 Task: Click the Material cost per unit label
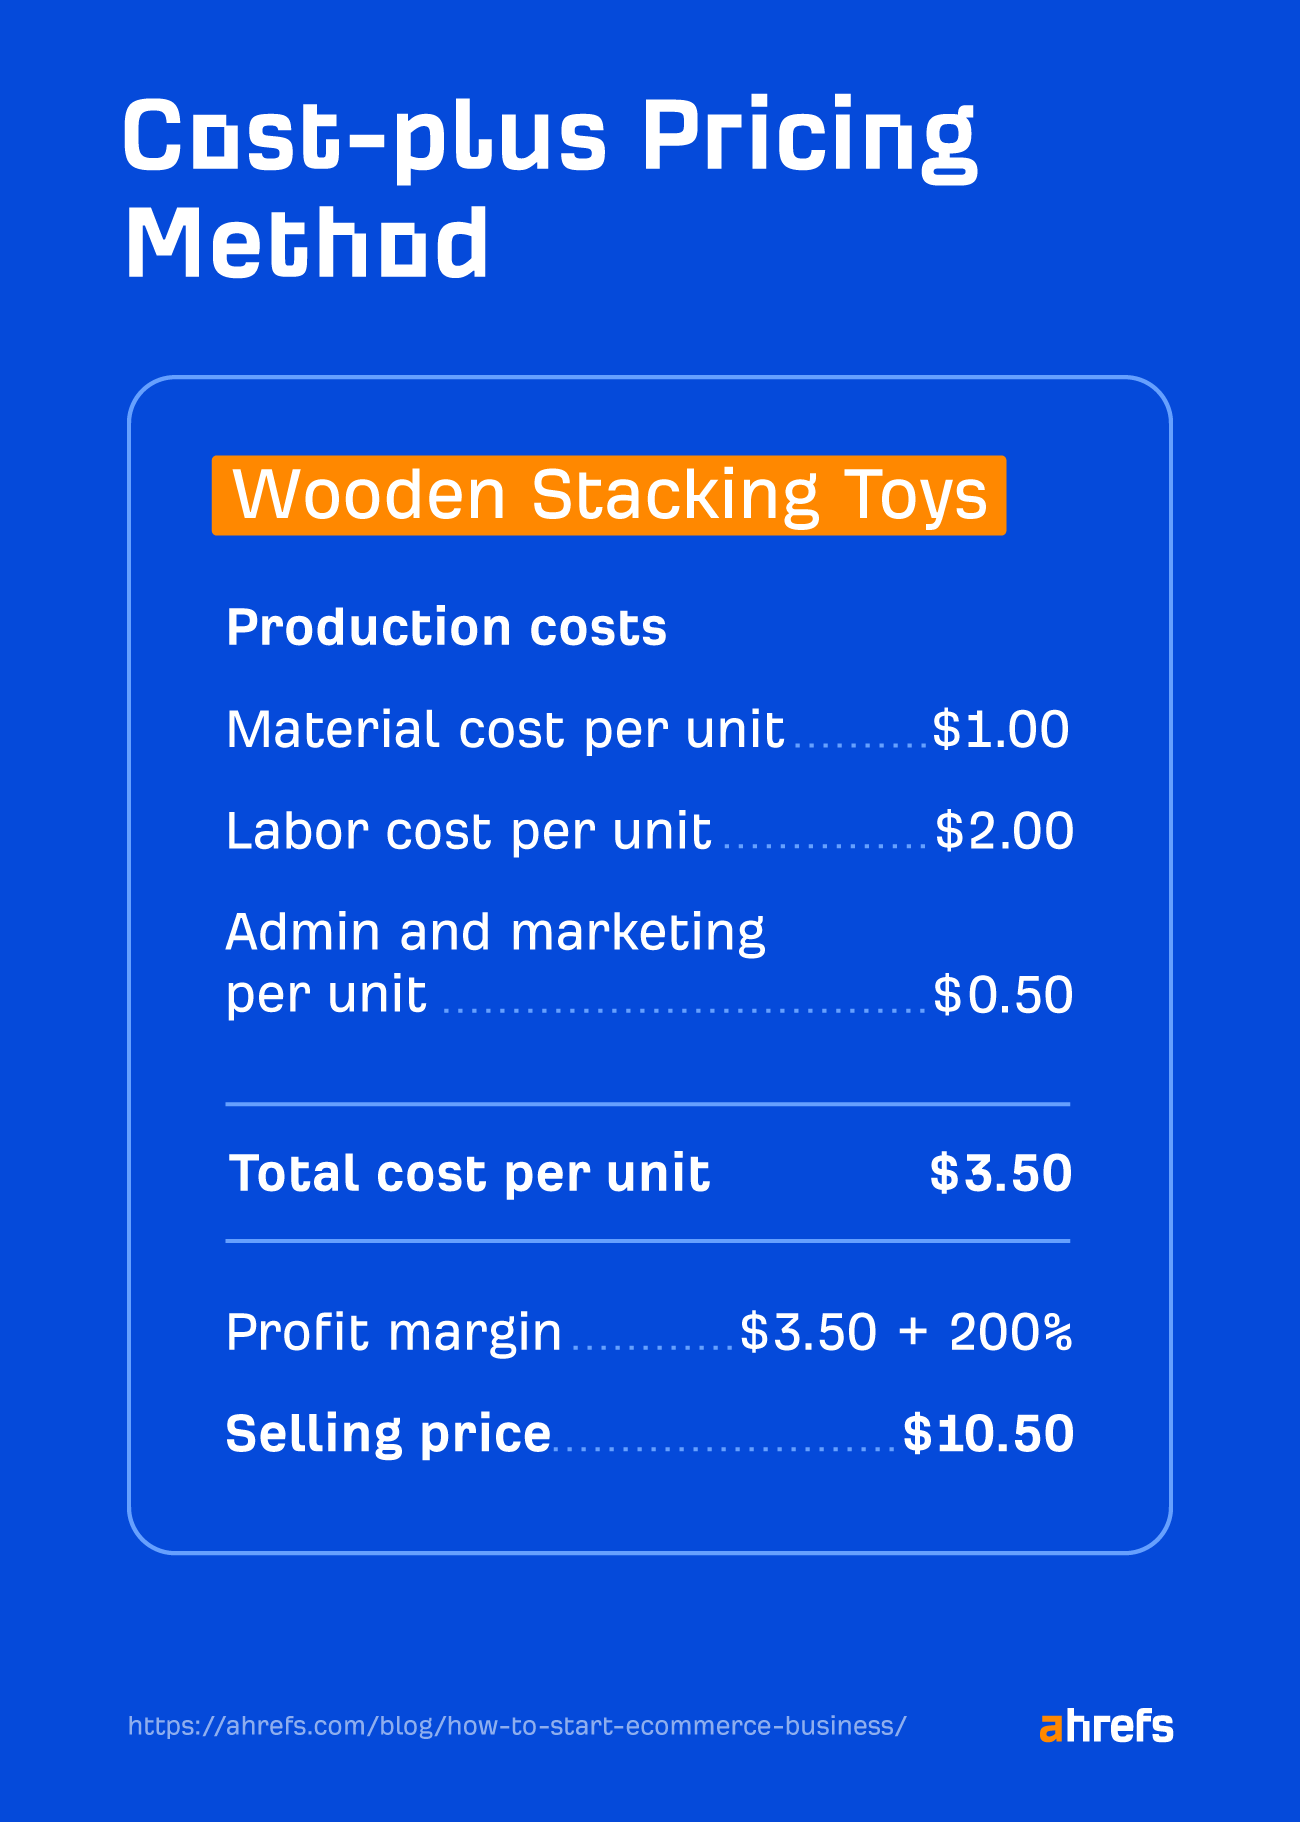[505, 730]
